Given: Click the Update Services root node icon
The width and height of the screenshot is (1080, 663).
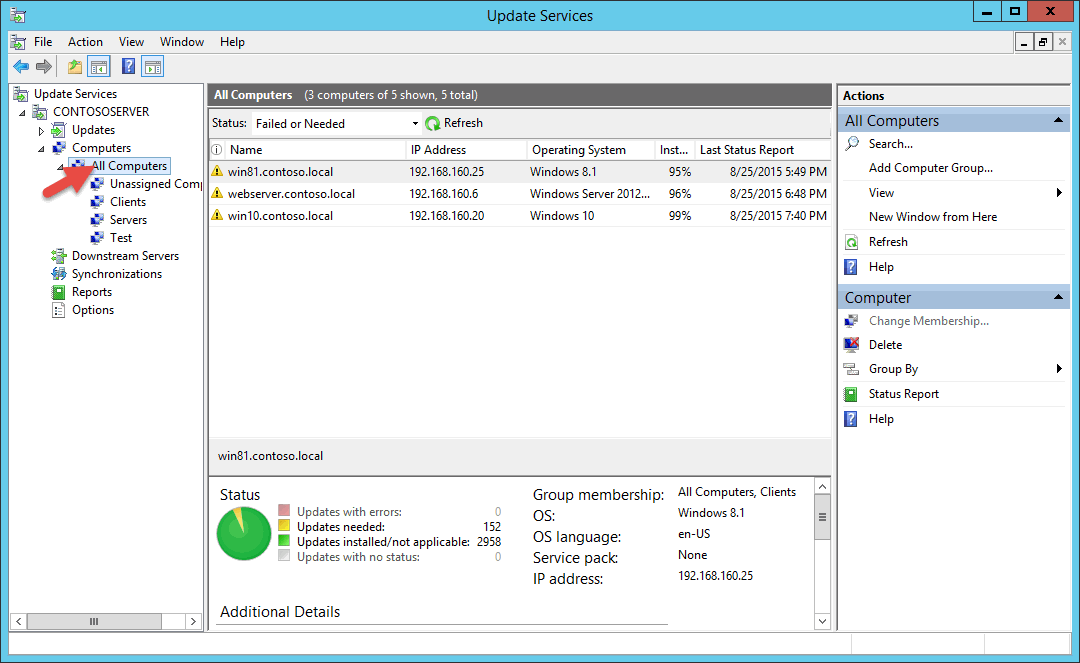Looking at the screenshot, I should pyautogui.click(x=21, y=94).
